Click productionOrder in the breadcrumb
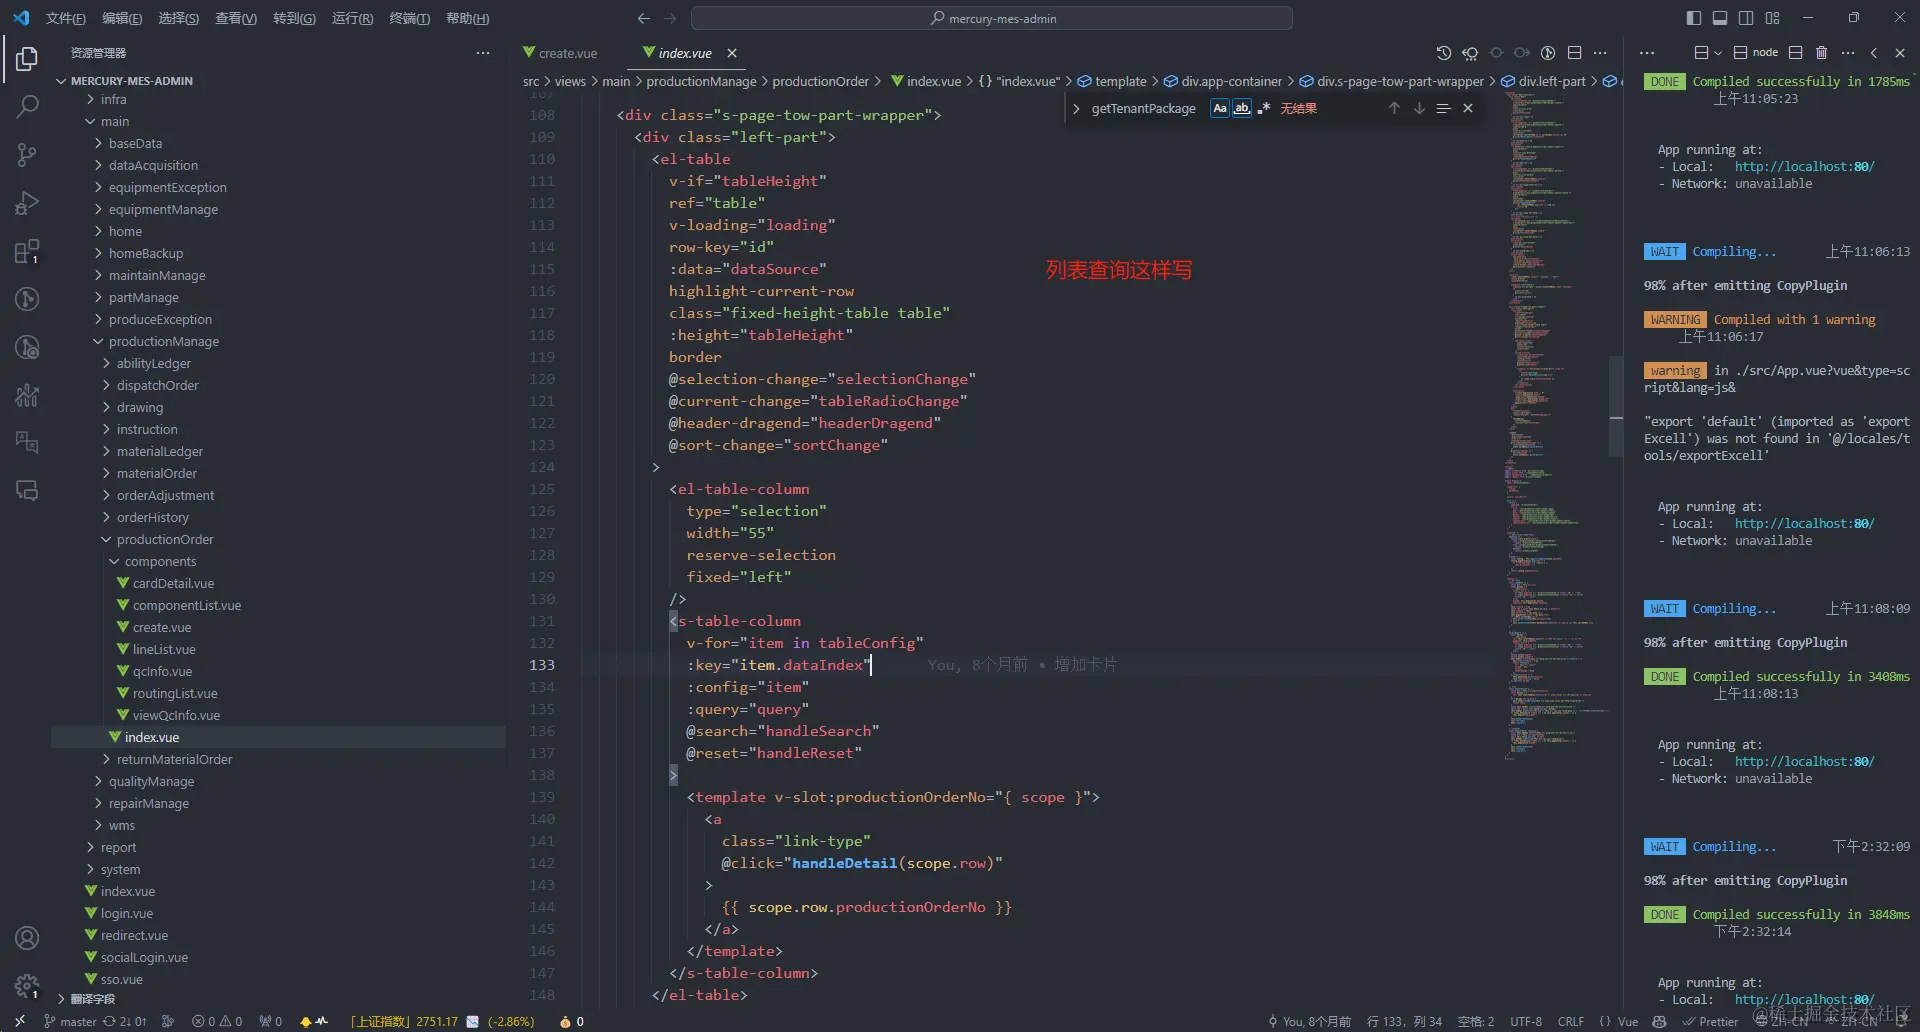This screenshot has width=1920, height=1032. (821, 81)
